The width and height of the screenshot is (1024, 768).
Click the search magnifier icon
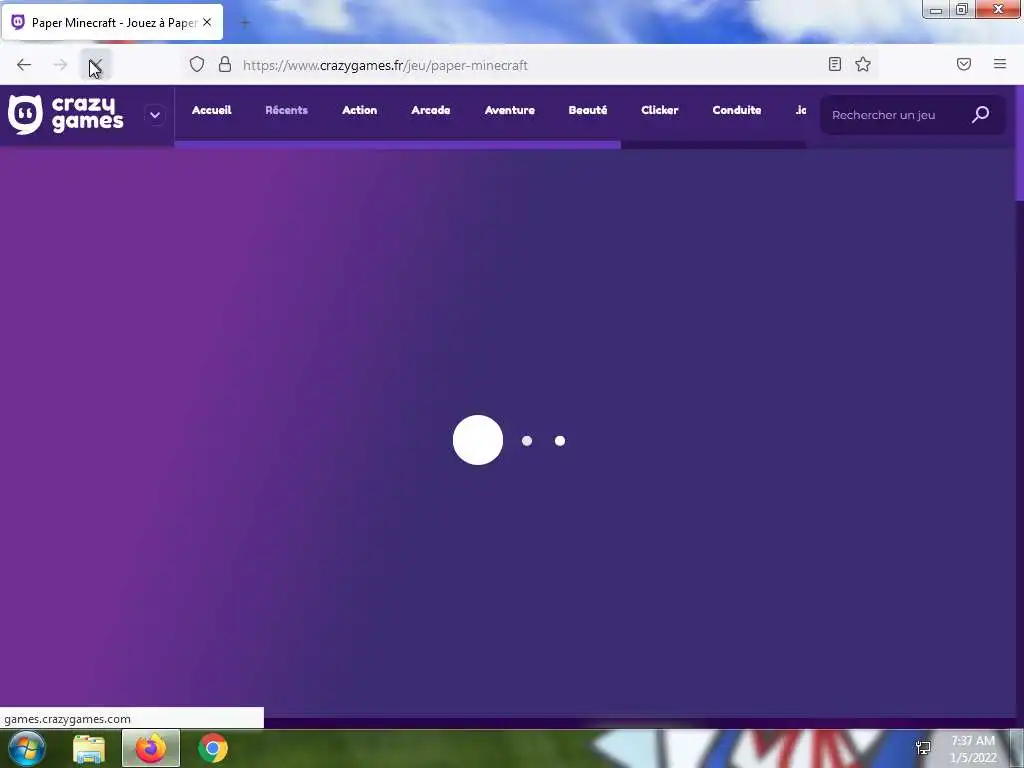(x=980, y=115)
